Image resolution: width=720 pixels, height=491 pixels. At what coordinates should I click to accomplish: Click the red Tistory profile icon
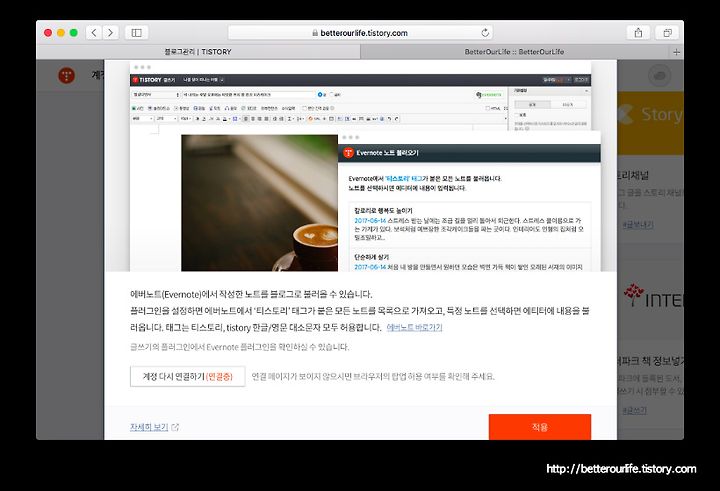click(x=67, y=75)
